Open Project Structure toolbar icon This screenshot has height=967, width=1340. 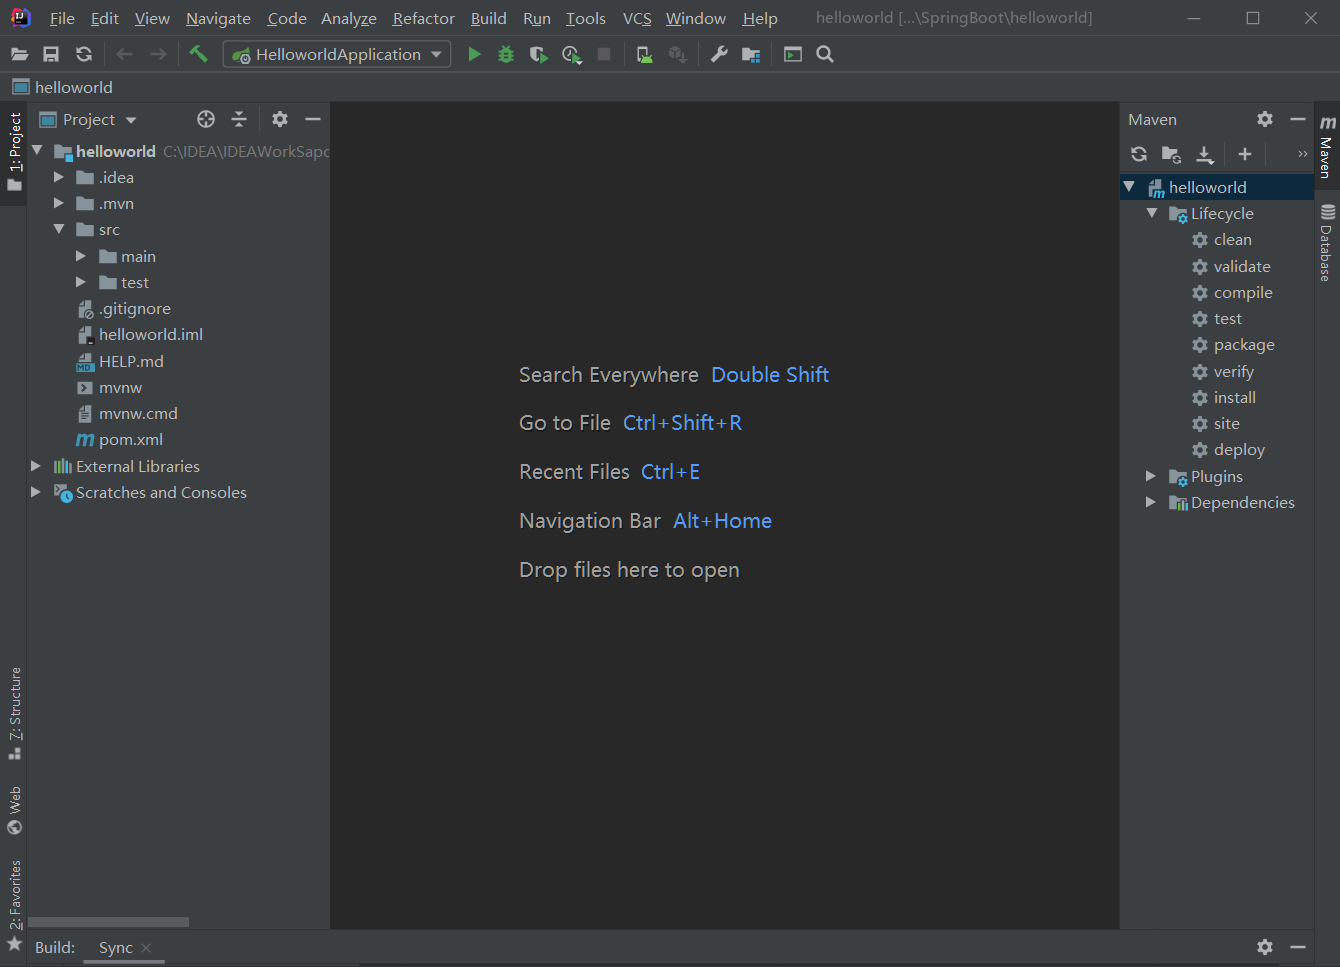point(751,54)
